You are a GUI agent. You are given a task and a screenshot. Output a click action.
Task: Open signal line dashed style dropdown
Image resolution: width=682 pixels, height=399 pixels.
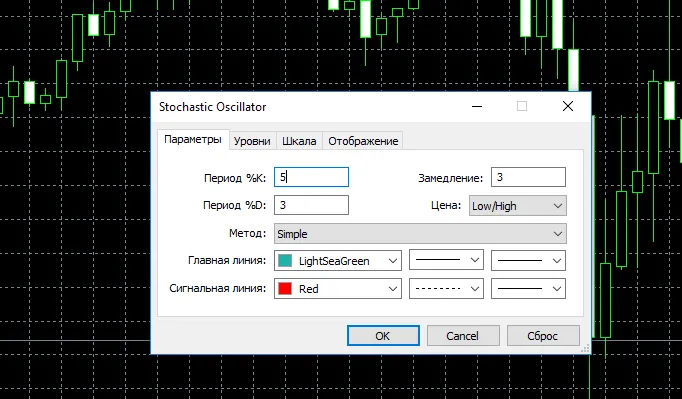click(446, 288)
